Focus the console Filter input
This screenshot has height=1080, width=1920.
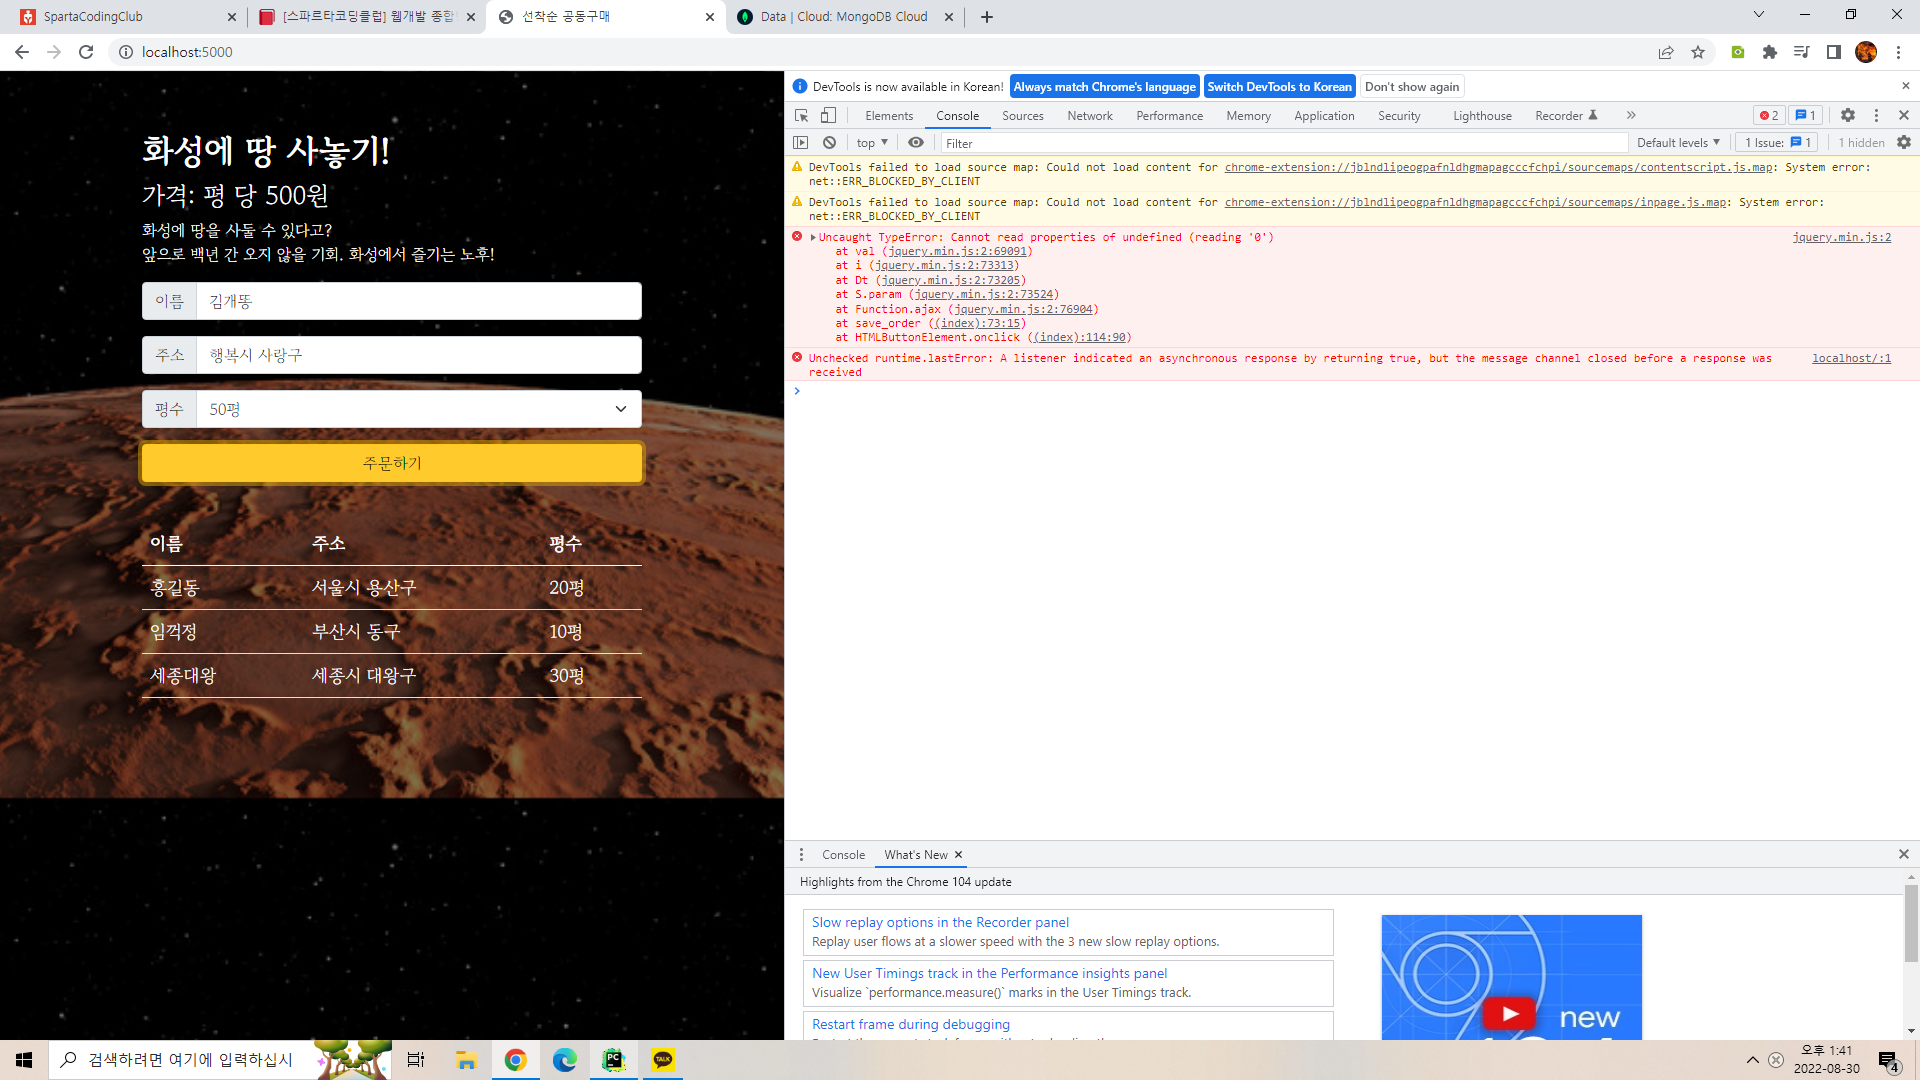pos(1283,143)
